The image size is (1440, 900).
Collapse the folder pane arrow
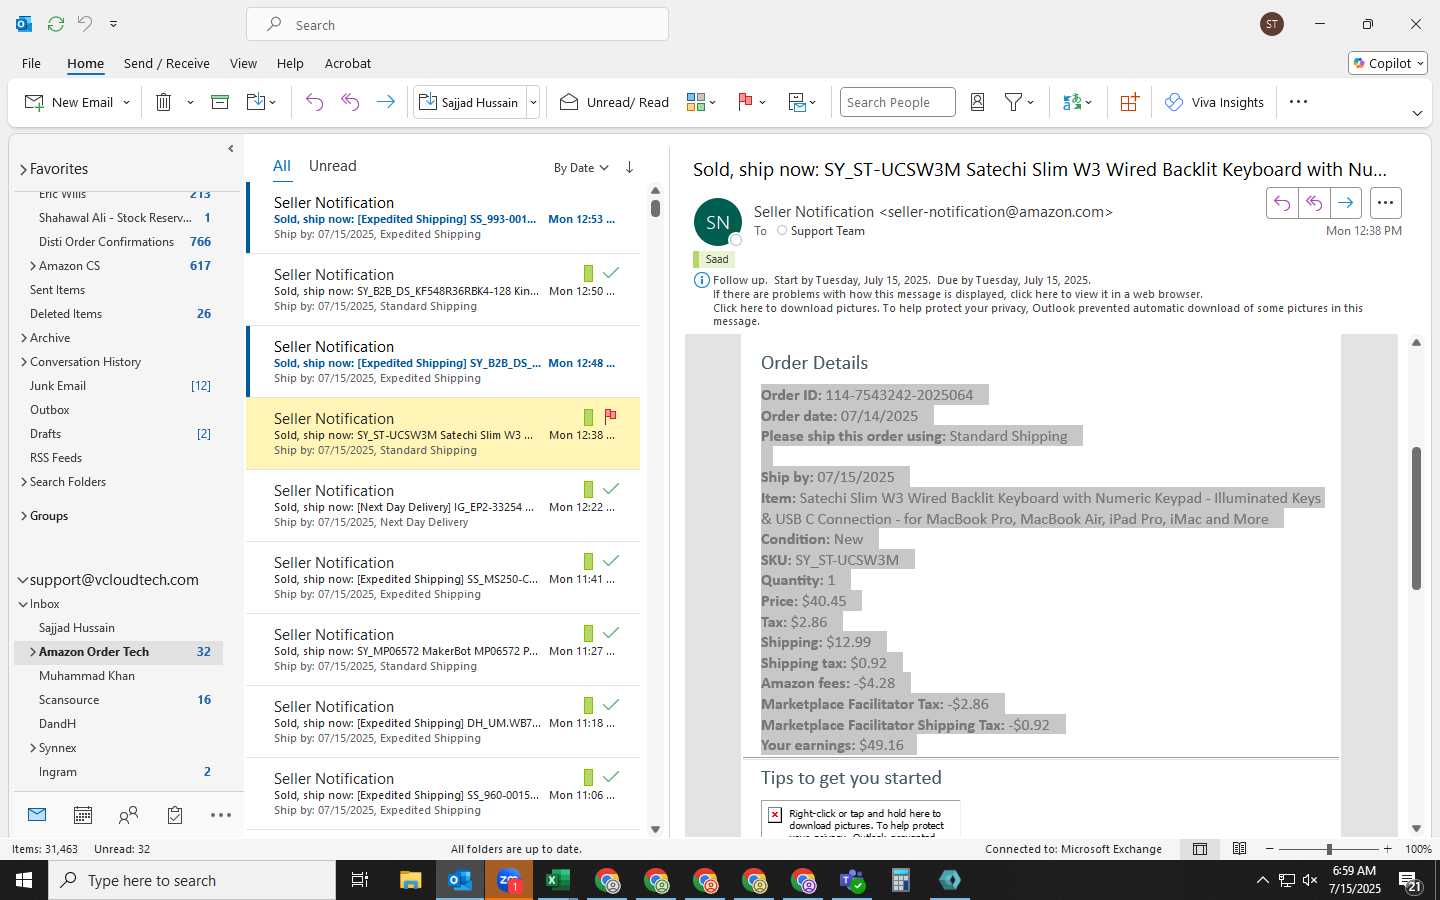click(x=230, y=148)
